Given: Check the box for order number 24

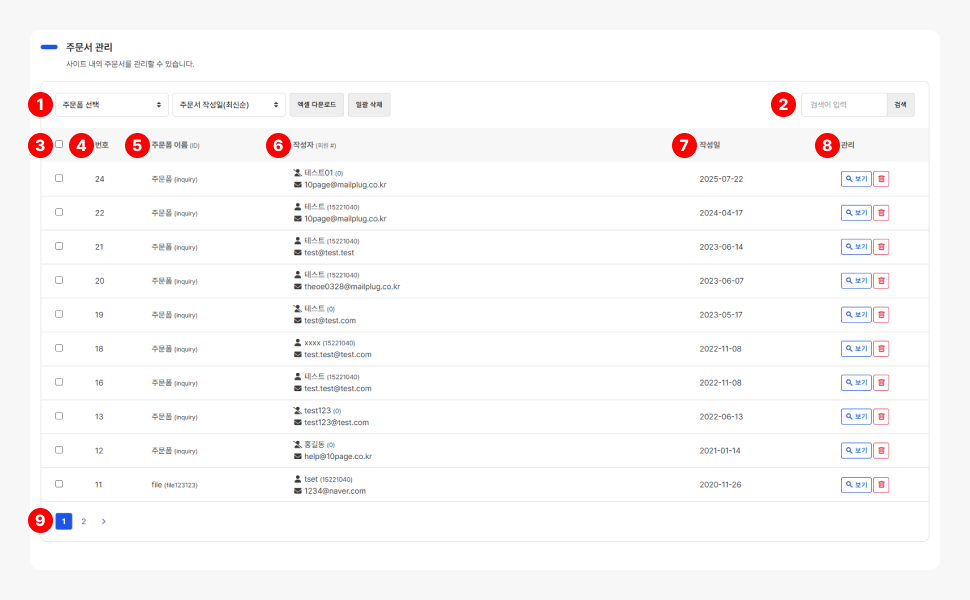Looking at the screenshot, I should tap(59, 178).
